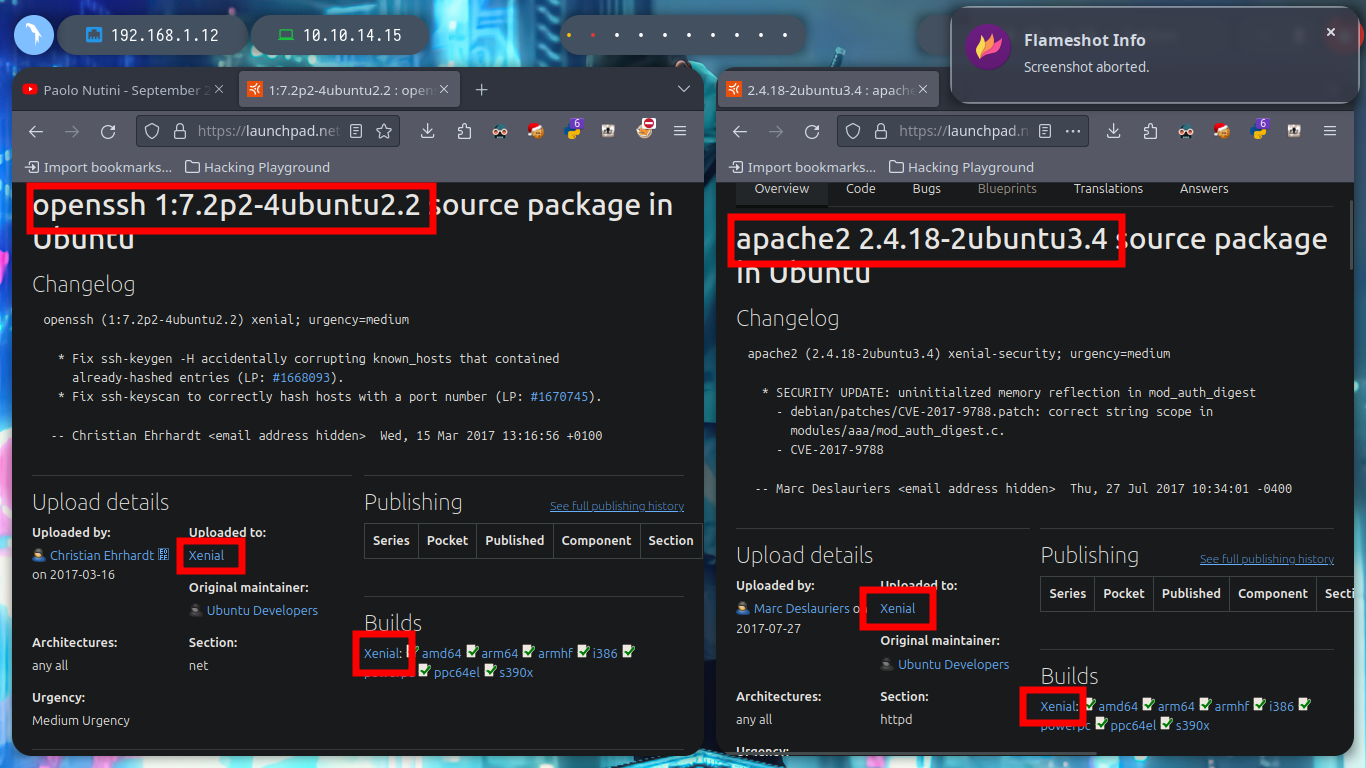Click Santa cookie extension icon in openssh window
The height and width of the screenshot is (768, 1366).
click(536, 131)
